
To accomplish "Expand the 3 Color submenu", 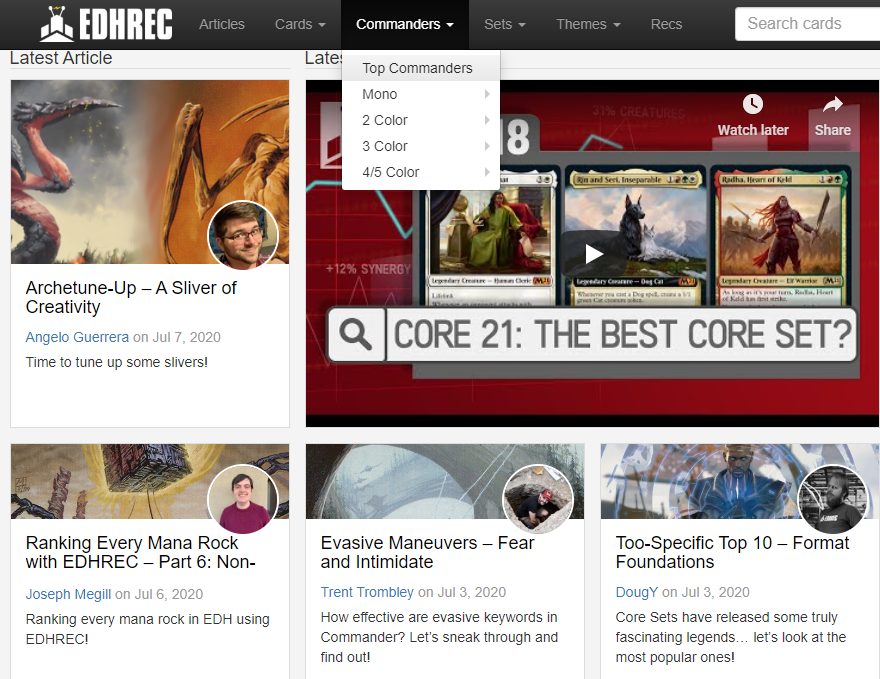I will 420,146.
